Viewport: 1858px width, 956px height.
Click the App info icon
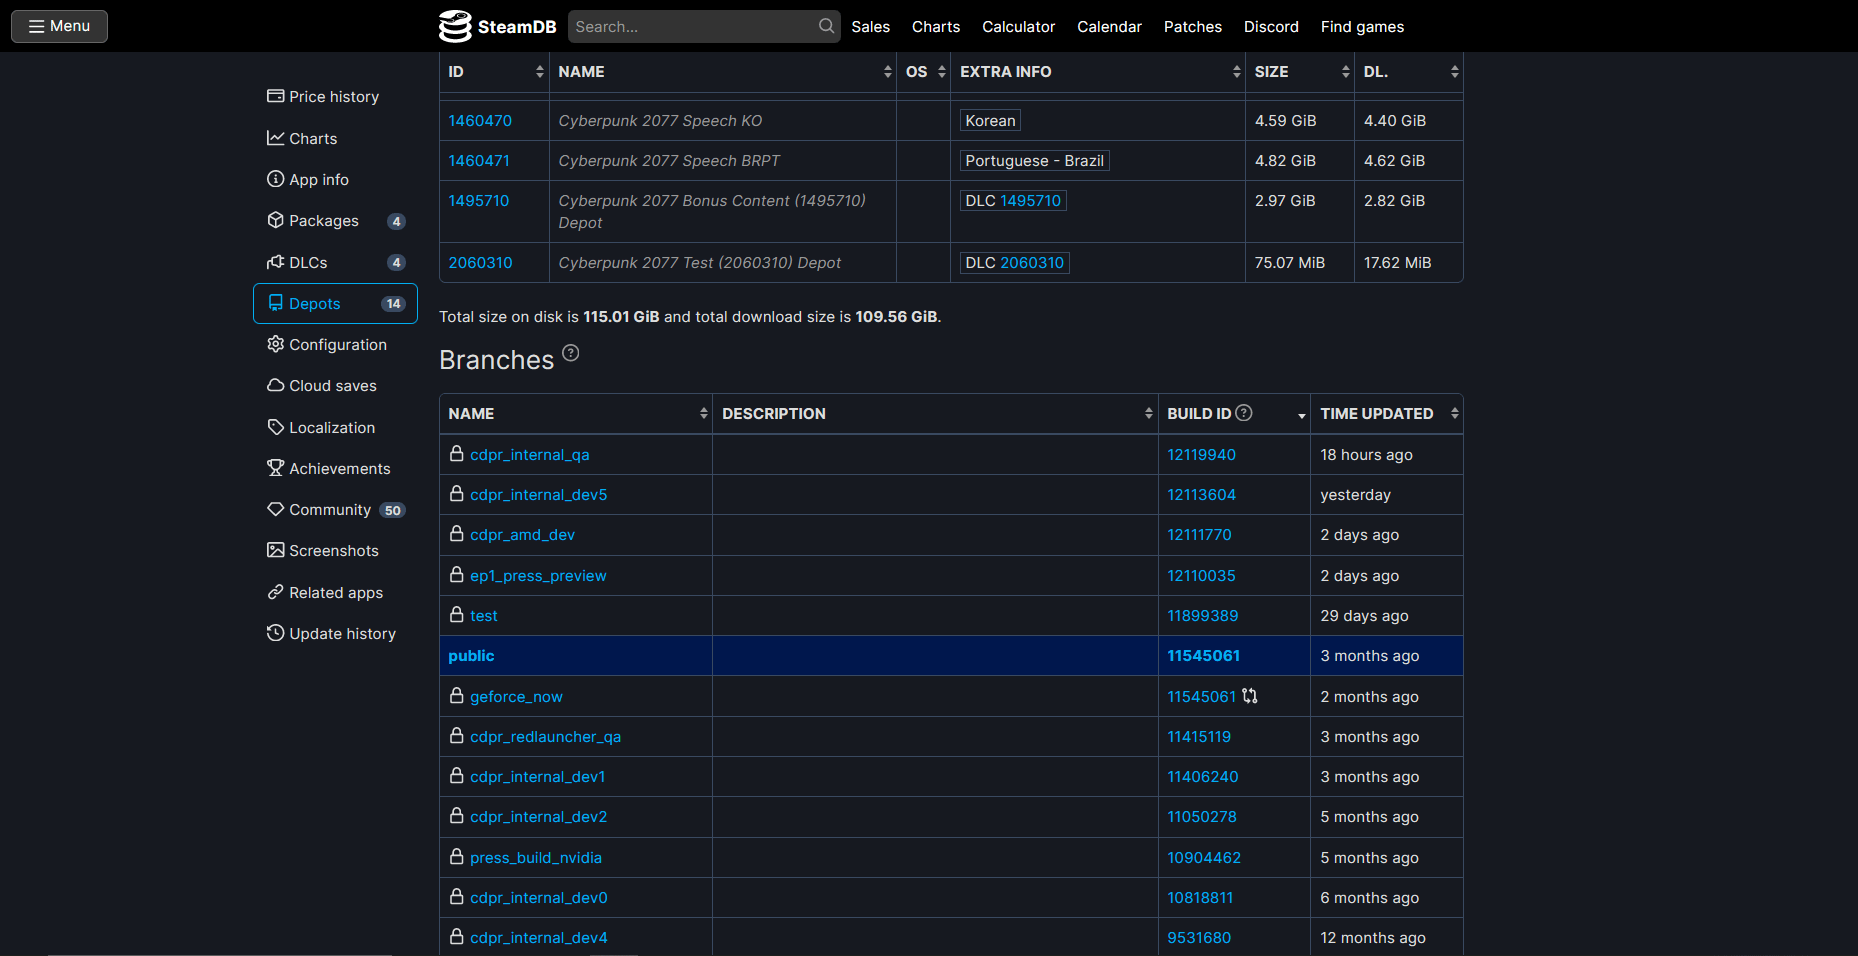point(275,179)
